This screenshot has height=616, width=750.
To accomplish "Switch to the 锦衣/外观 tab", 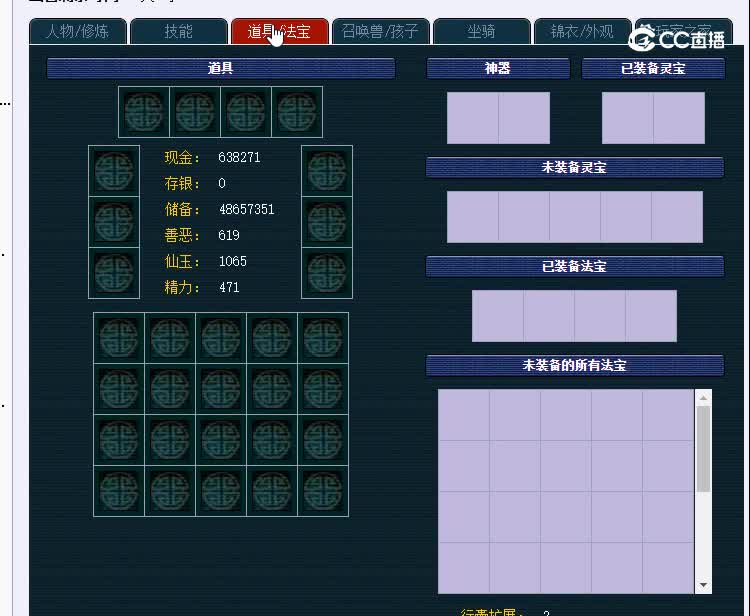I will coord(582,31).
